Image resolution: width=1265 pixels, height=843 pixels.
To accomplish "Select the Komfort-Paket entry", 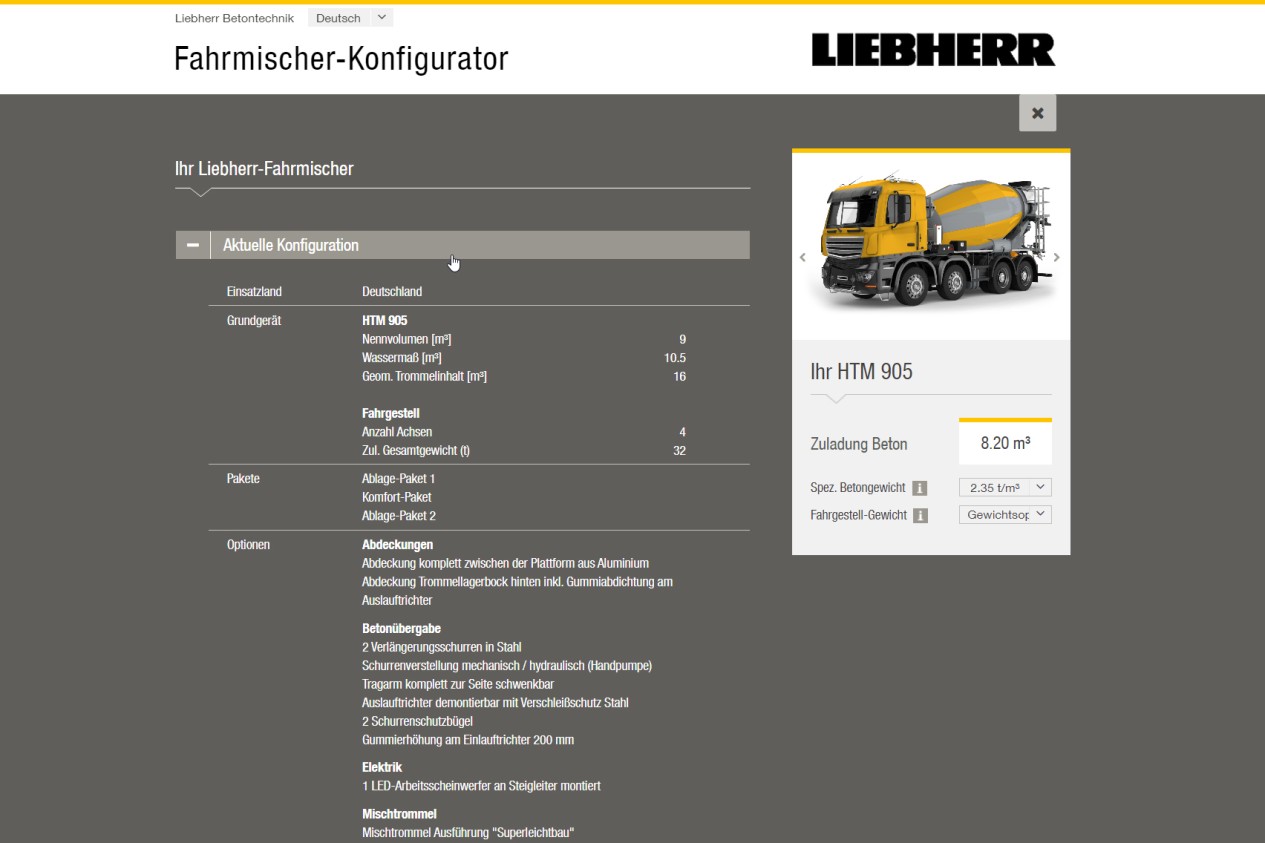I will (396, 497).
